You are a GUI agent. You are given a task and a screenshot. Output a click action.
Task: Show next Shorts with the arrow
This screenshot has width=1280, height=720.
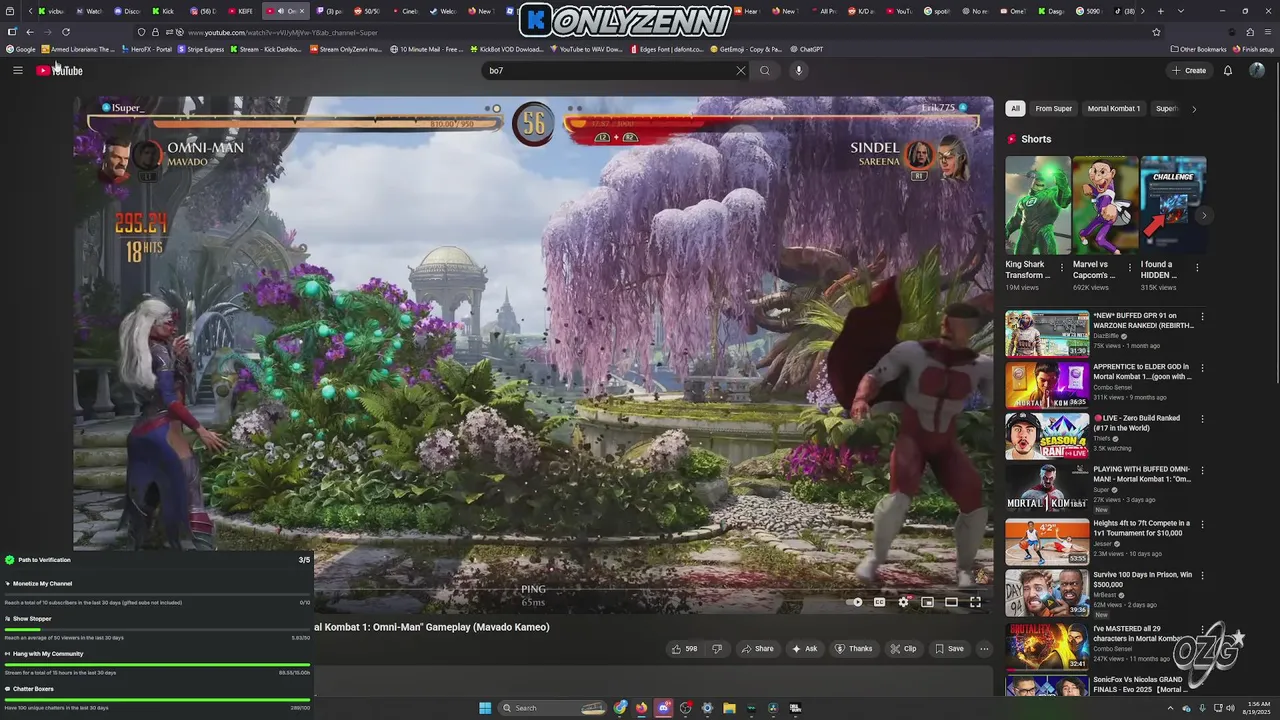coord(1204,216)
